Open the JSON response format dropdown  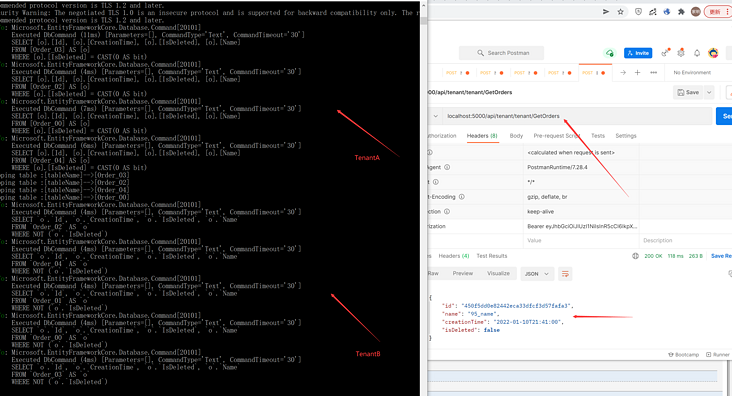pos(537,274)
